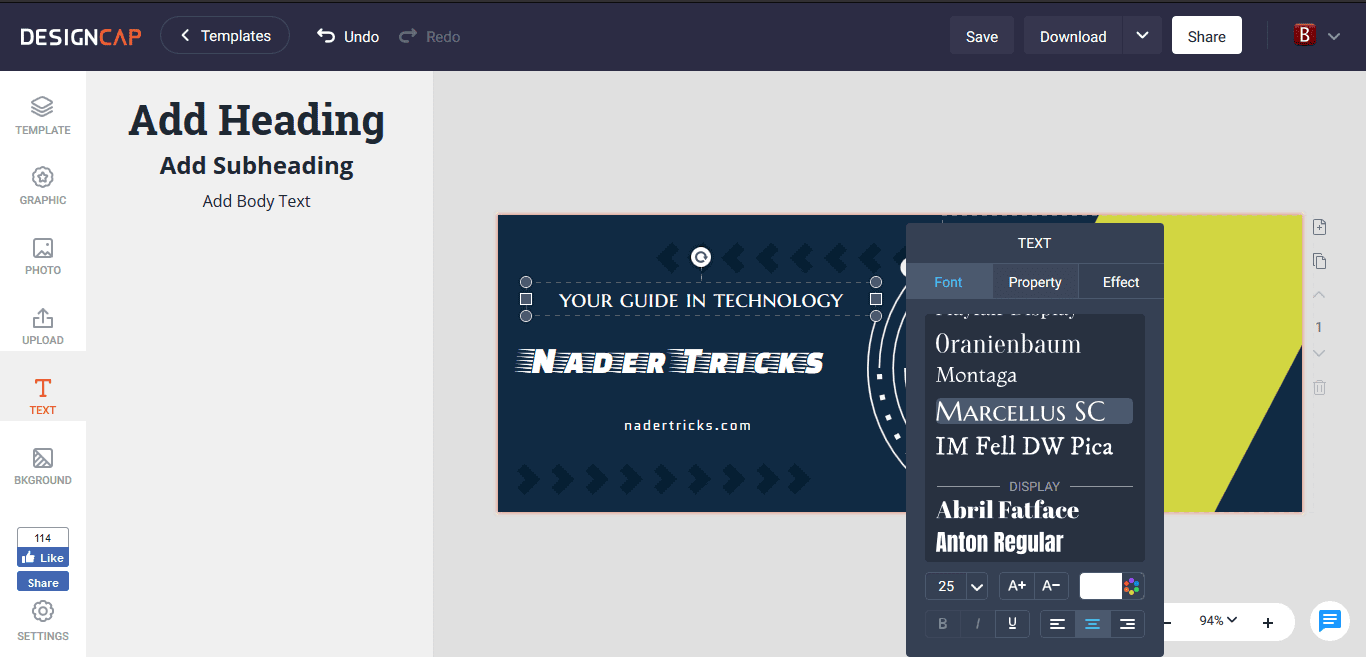Click the DesignCap logo
Screen dimensions: 1366x657
[x=81, y=37]
